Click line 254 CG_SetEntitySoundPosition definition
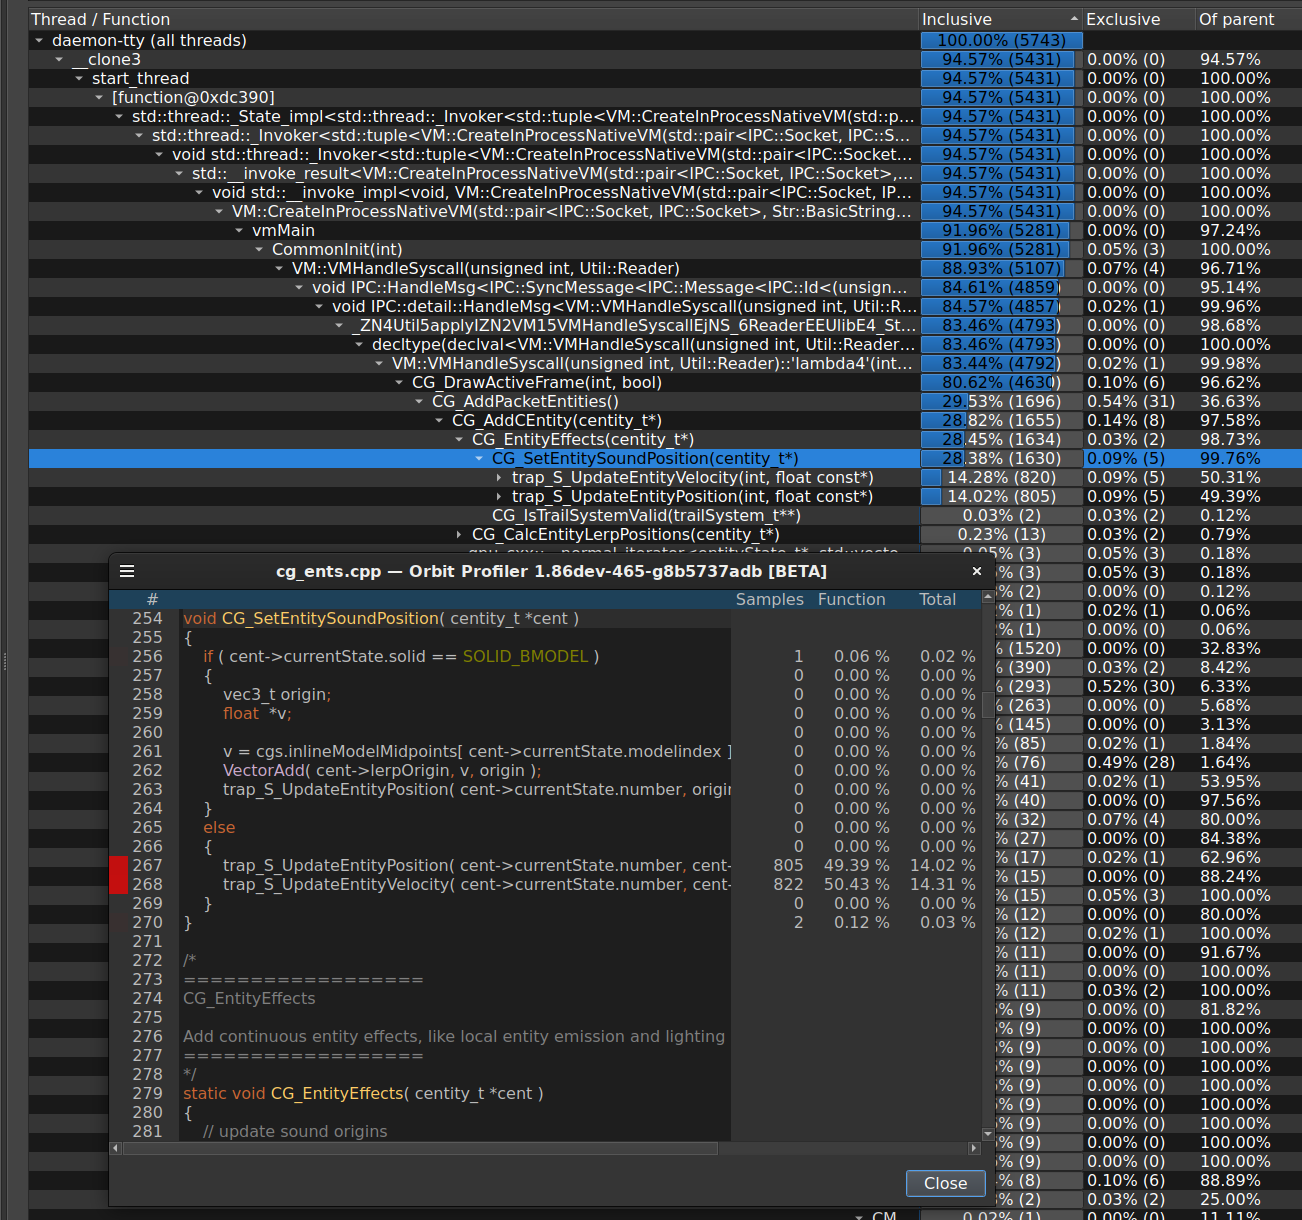This screenshot has width=1302, height=1220. click(x=380, y=619)
